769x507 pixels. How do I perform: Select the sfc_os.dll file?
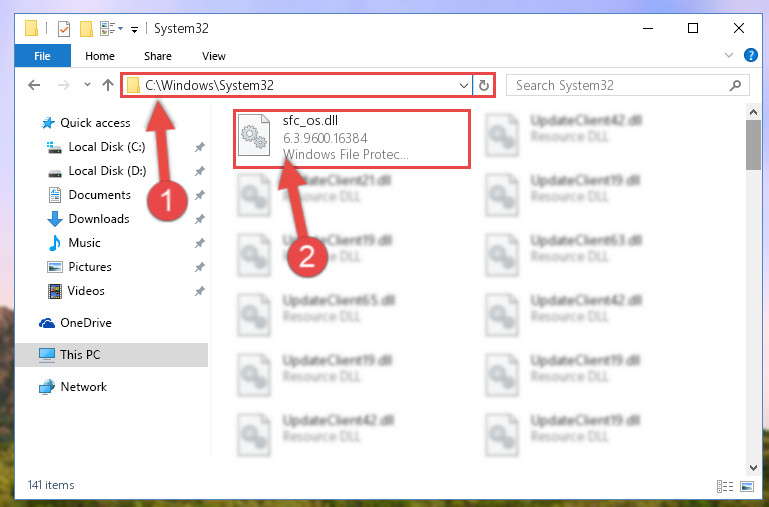click(x=352, y=139)
